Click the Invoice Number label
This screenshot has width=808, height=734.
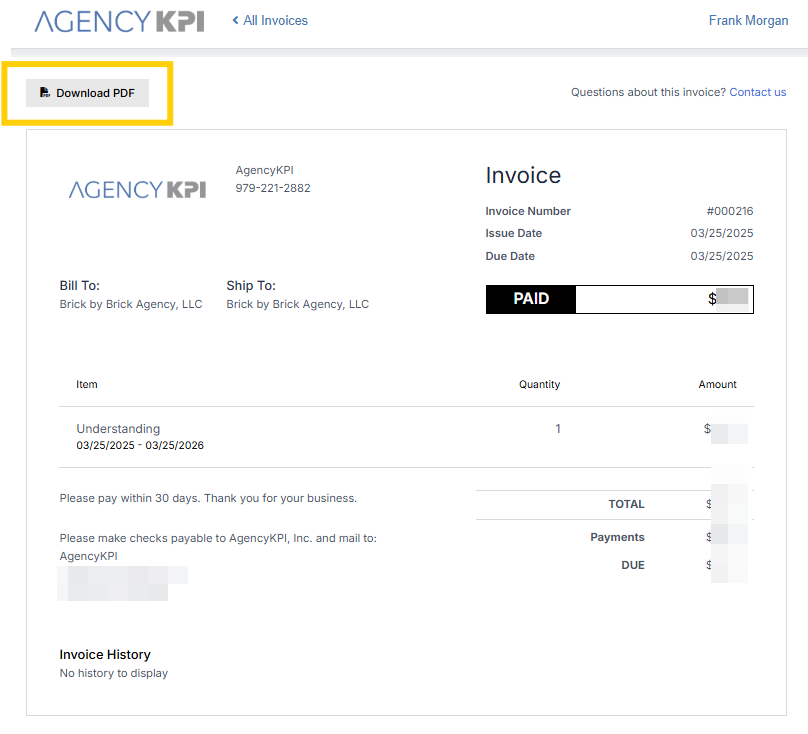click(528, 211)
